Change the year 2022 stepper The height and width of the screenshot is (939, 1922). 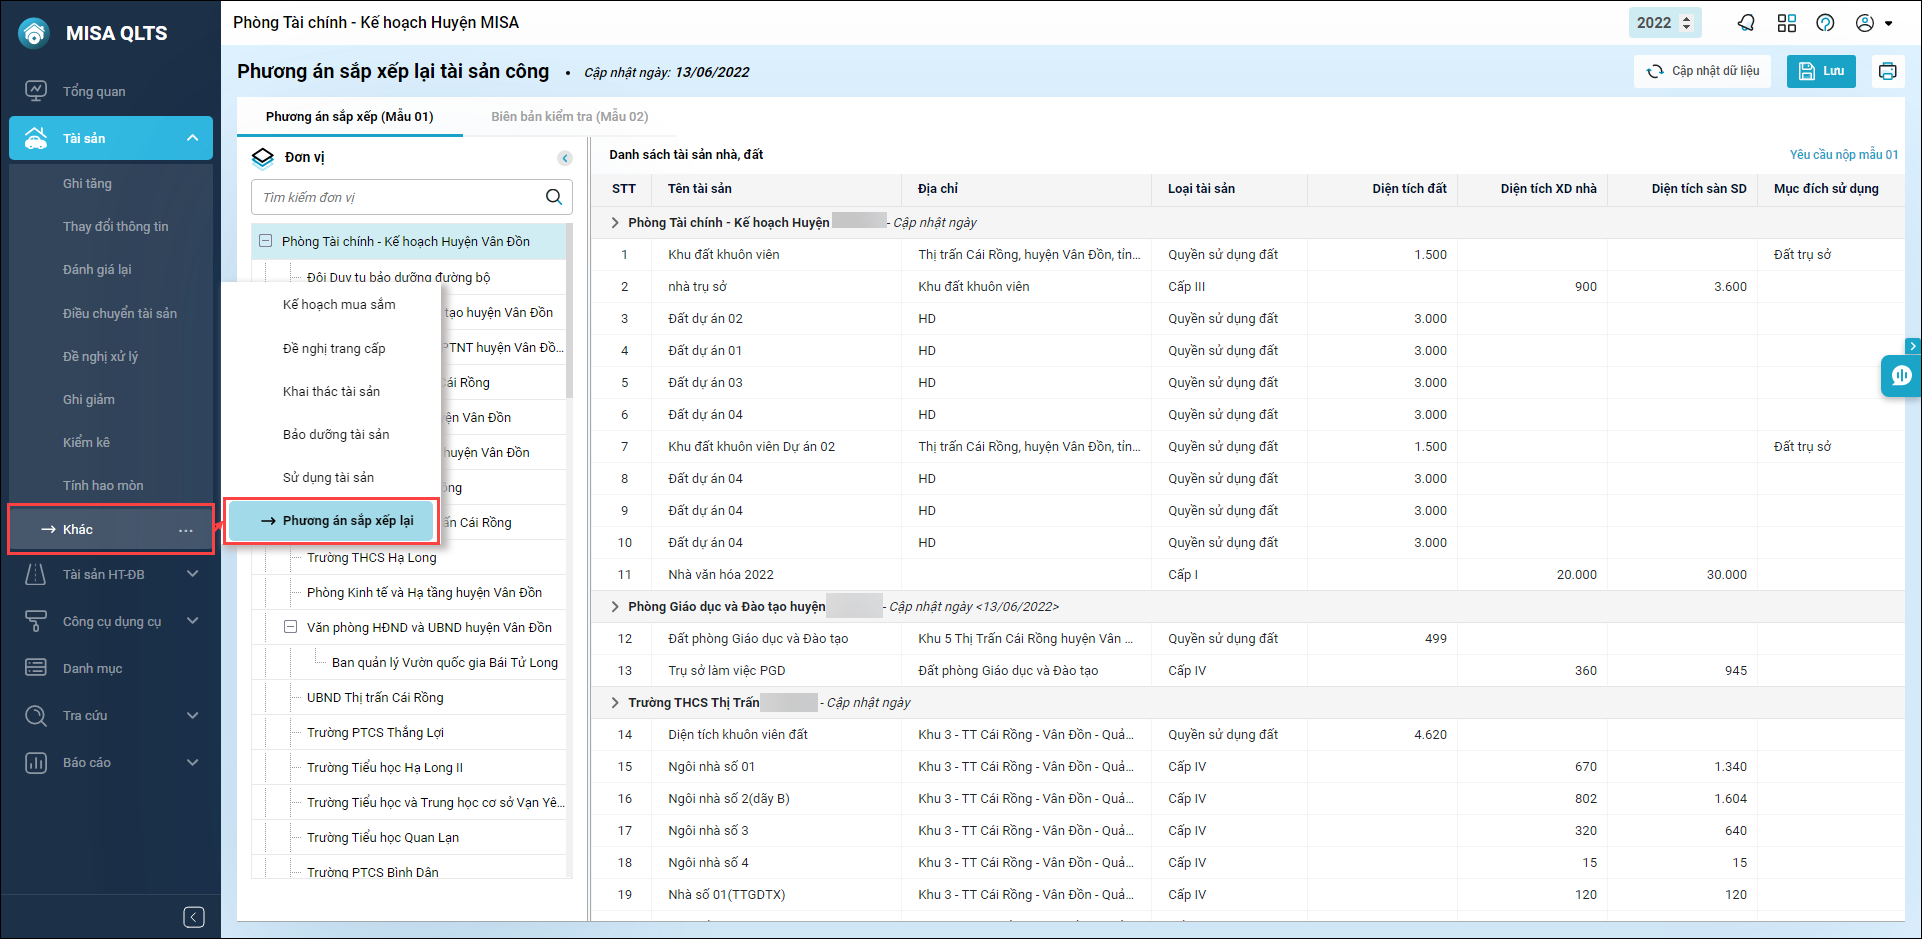(x=1686, y=23)
